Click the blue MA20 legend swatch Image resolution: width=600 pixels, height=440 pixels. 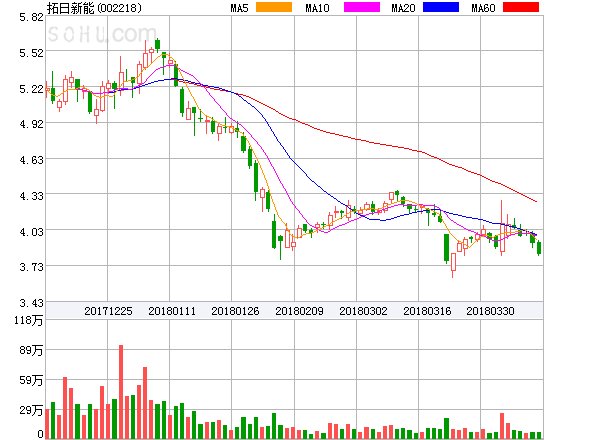pyautogui.click(x=441, y=7)
